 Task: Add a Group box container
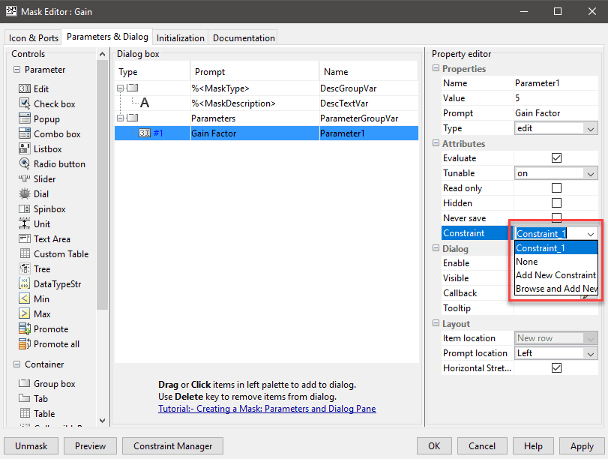click(x=47, y=383)
